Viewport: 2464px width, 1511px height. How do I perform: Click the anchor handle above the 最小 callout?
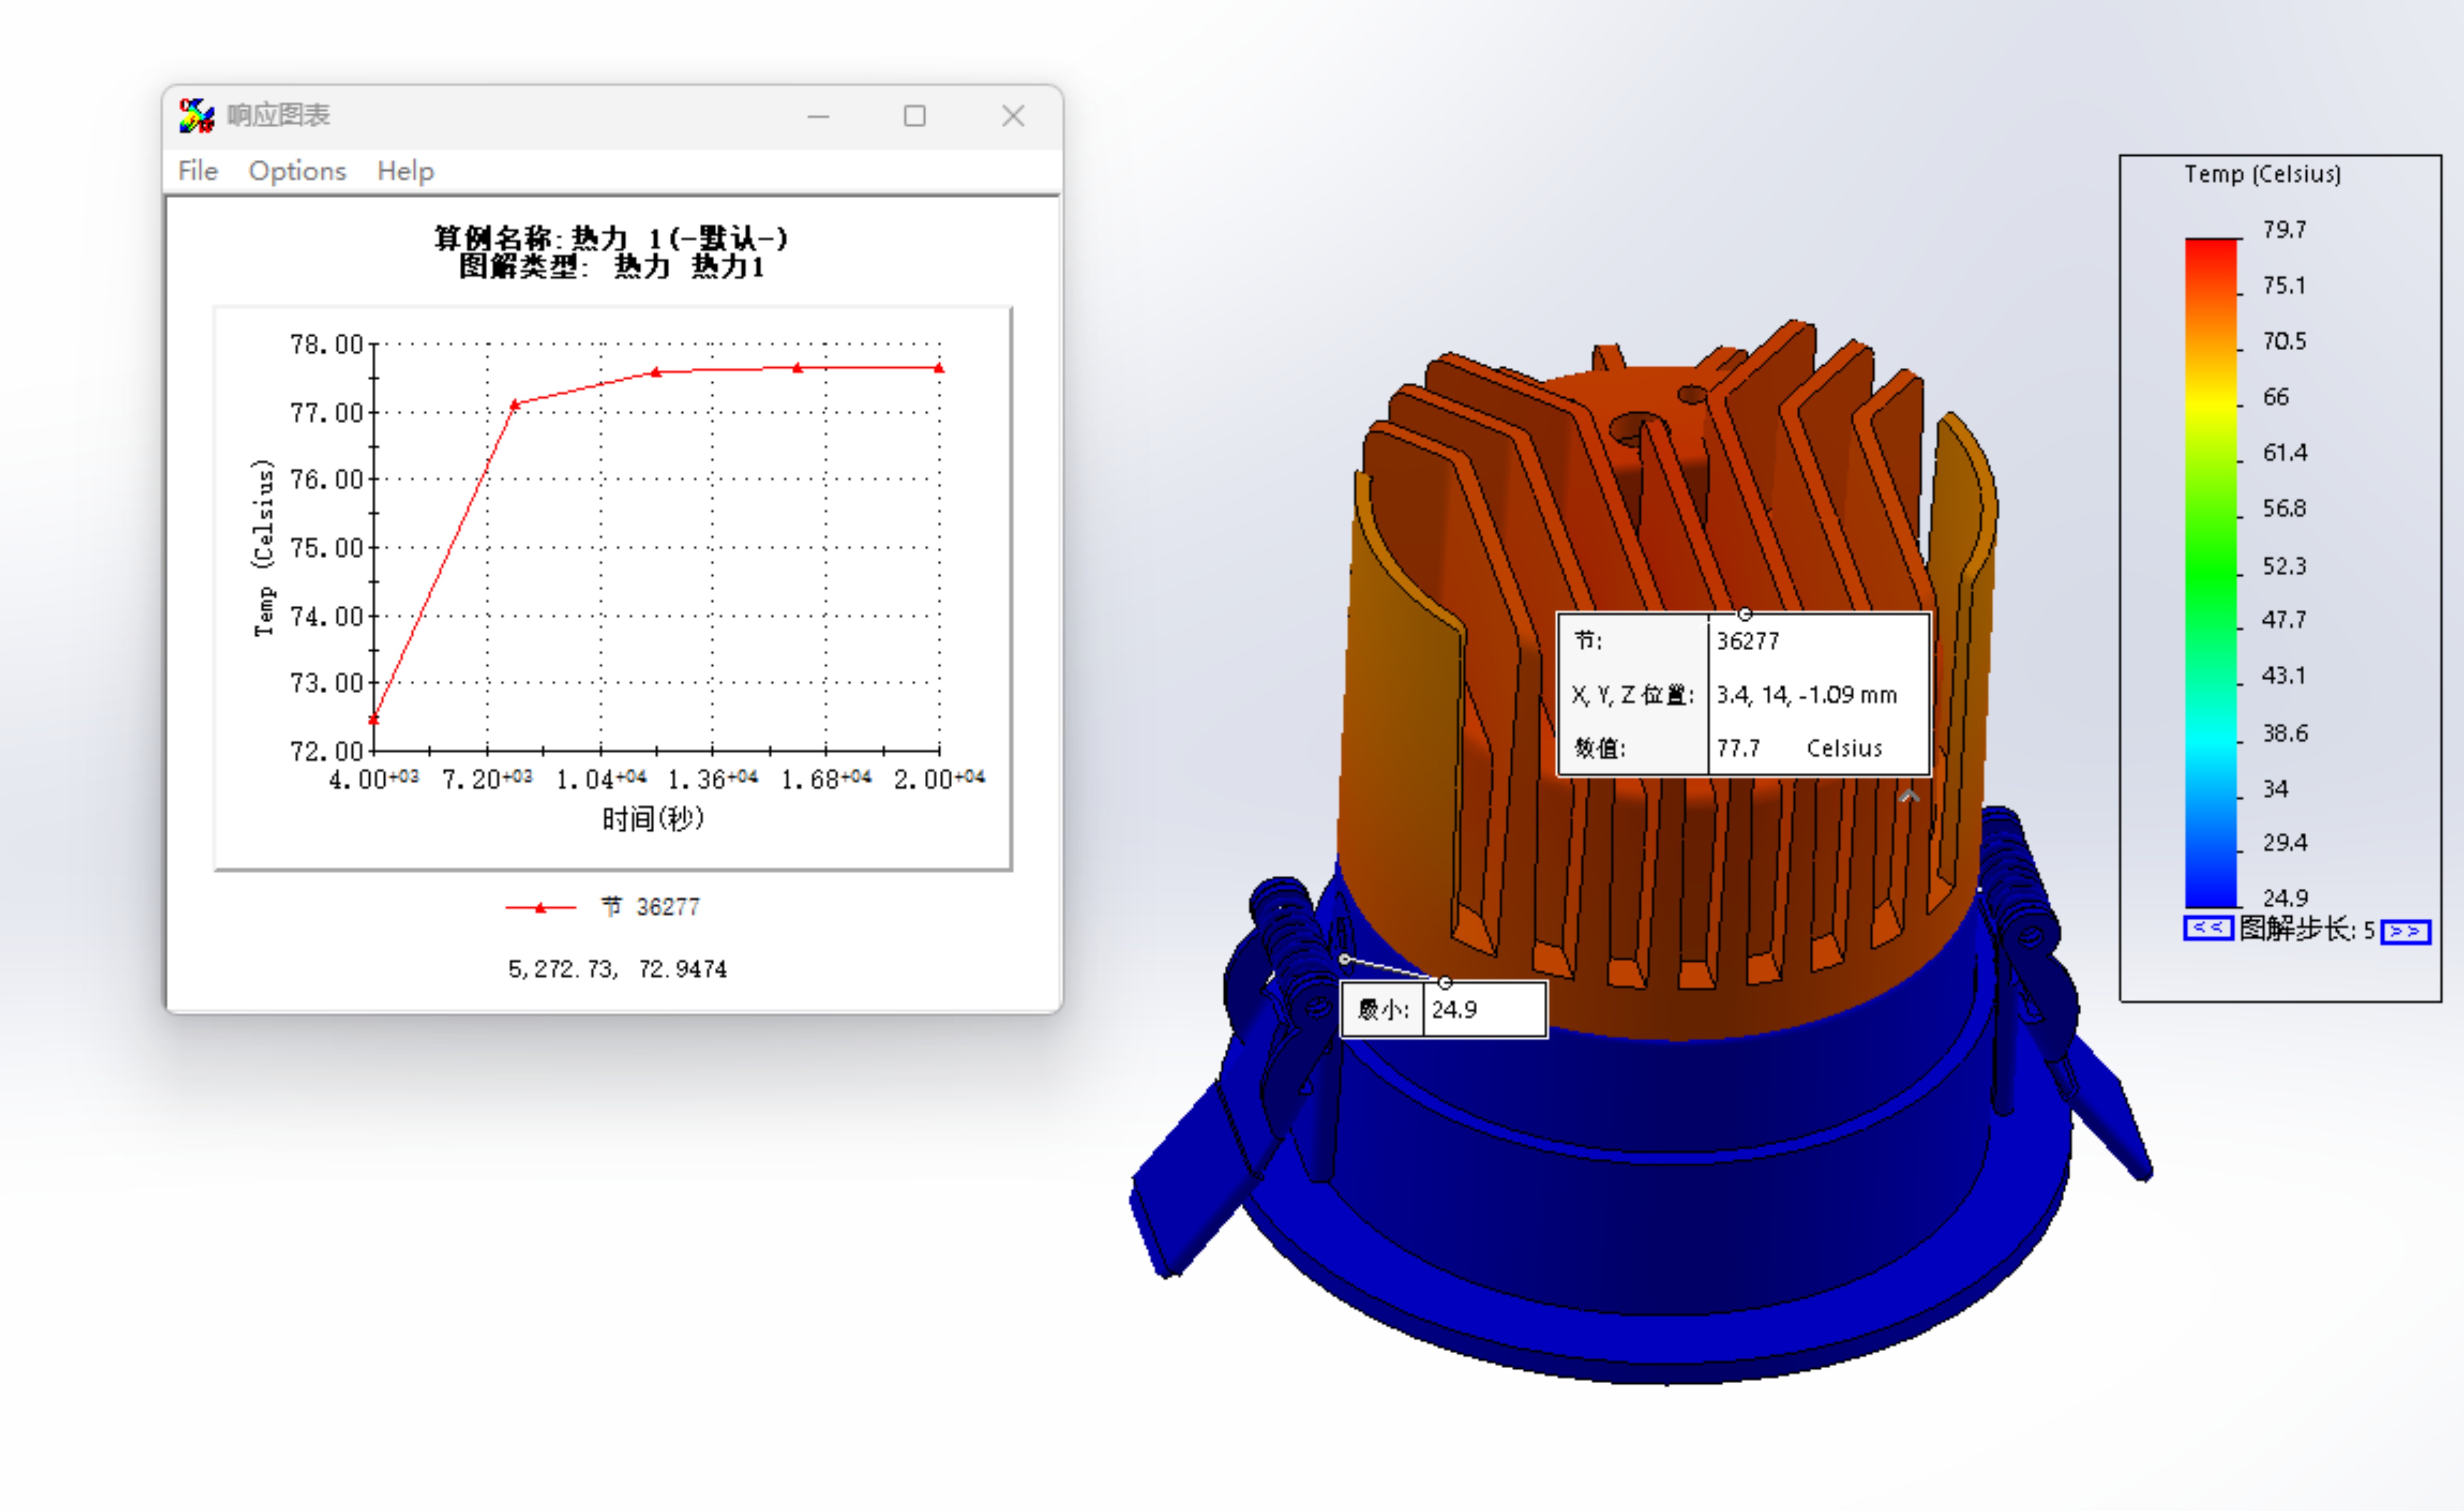click(1444, 982)
